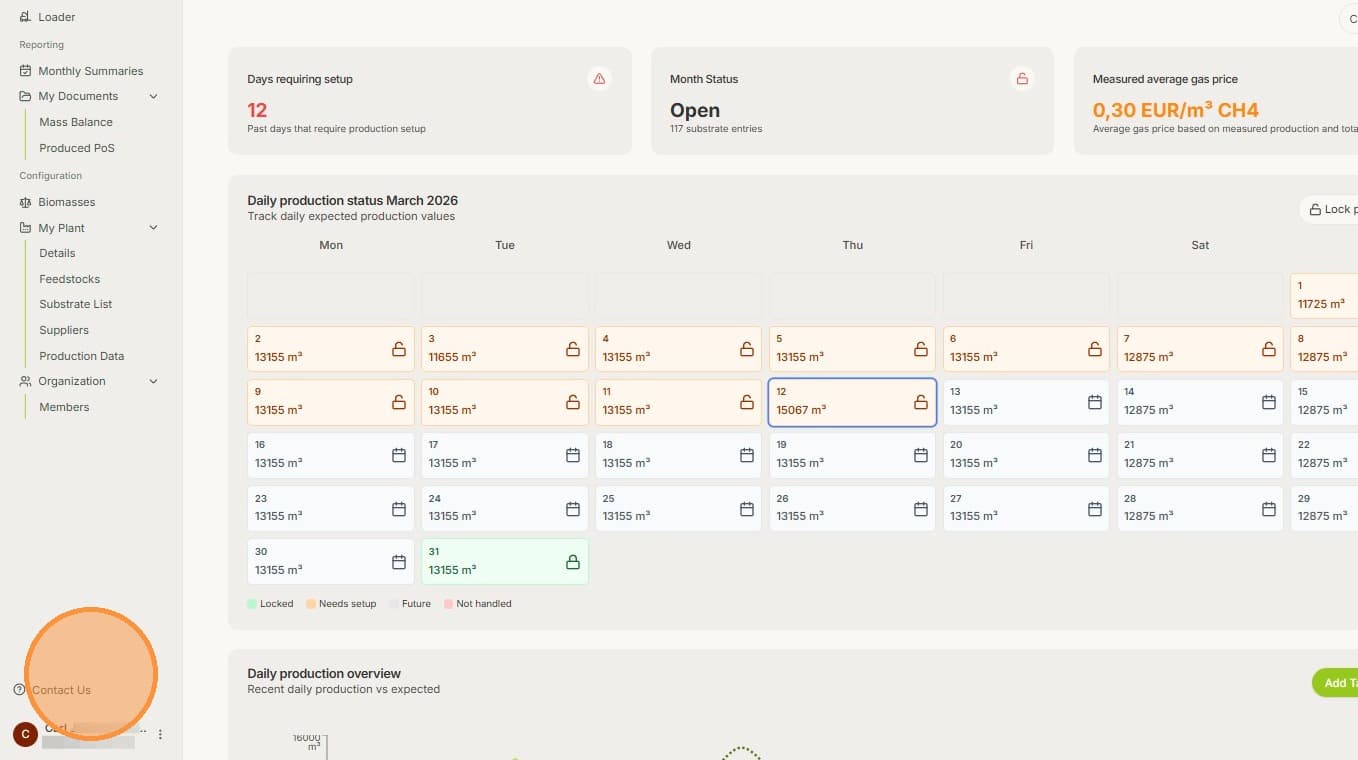Screen dimensions: 1358x760
Task: Collapse the My Documents section chevron
Action: 153,96
